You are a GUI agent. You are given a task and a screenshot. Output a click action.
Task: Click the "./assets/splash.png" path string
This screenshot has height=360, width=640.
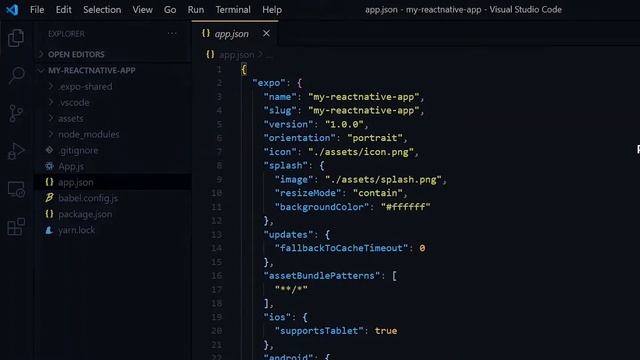coord(383,180)
